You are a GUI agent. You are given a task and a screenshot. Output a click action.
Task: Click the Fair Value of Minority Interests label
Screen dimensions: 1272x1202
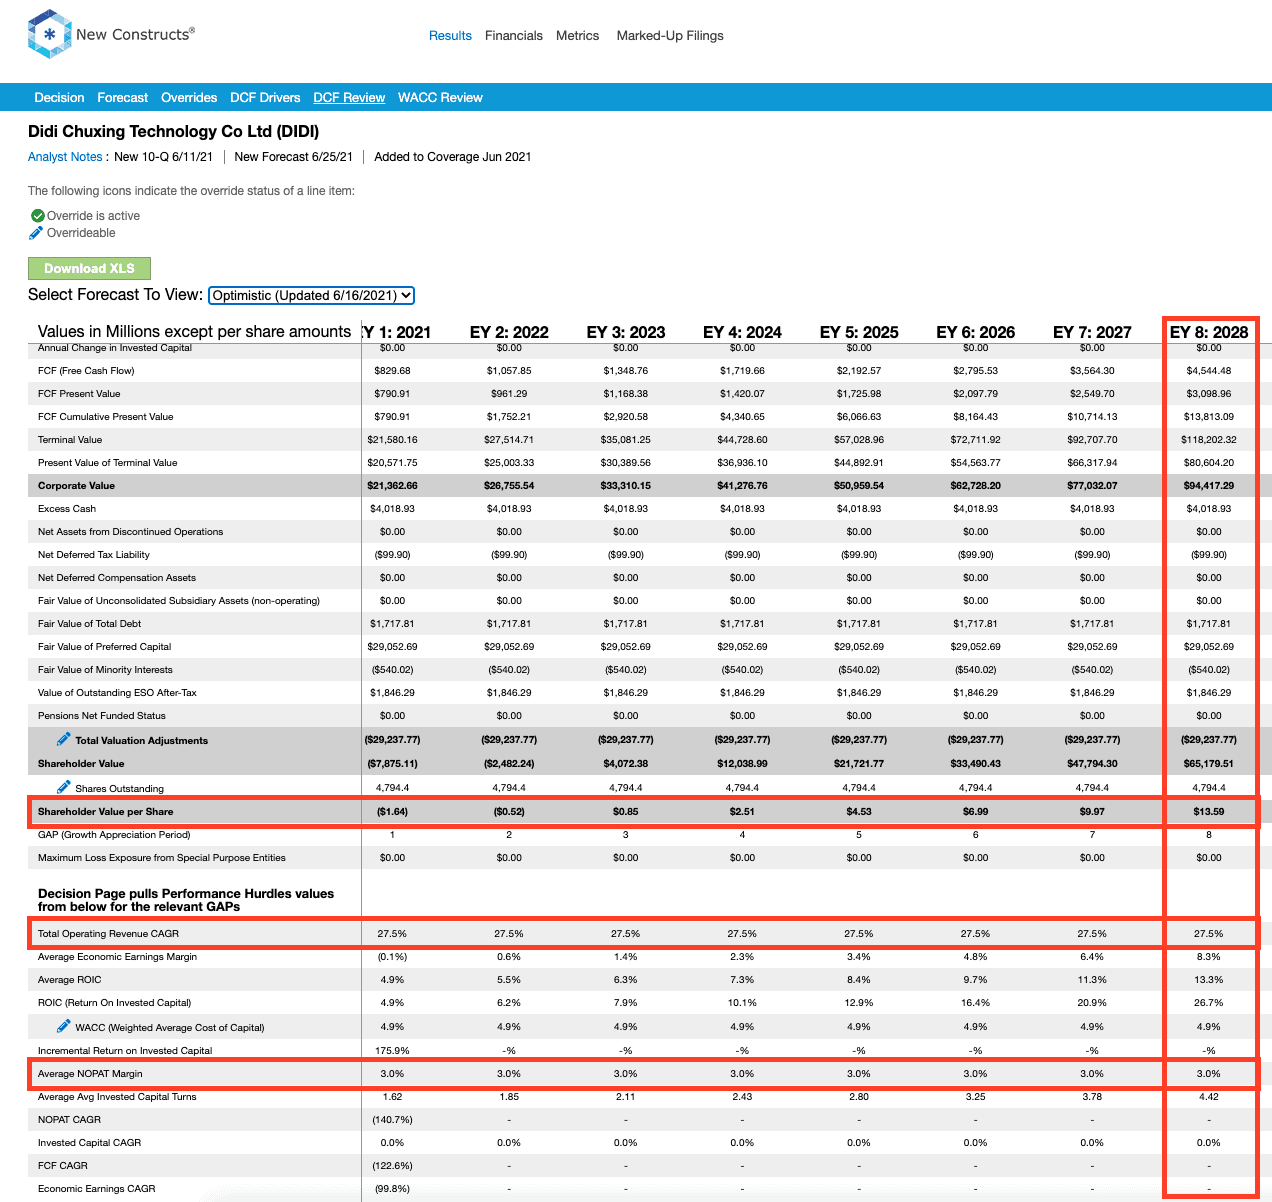[105, 670]
